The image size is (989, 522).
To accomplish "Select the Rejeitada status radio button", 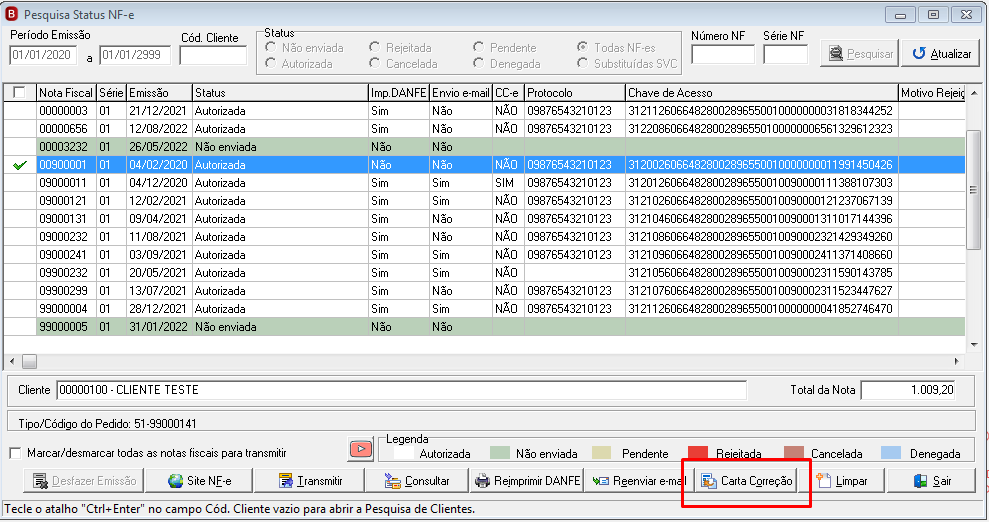I will (375, 47).
